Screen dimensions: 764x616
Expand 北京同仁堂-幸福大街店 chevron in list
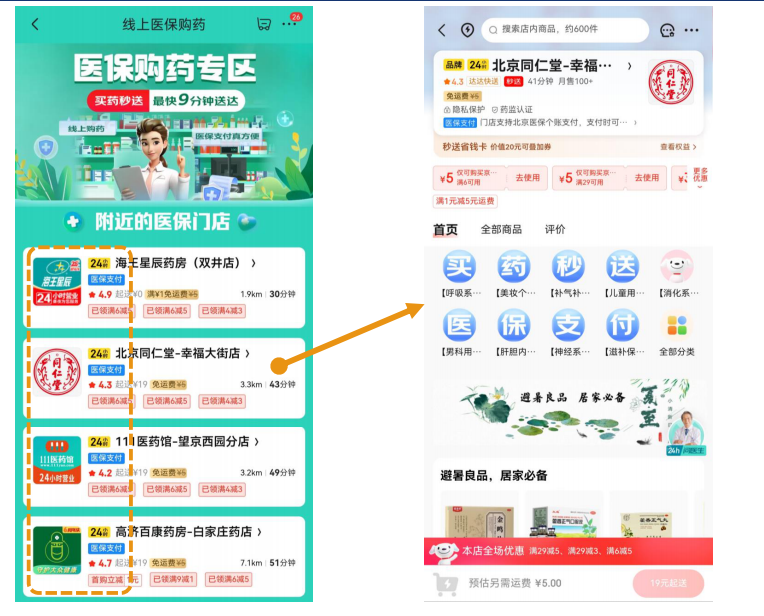248,353
